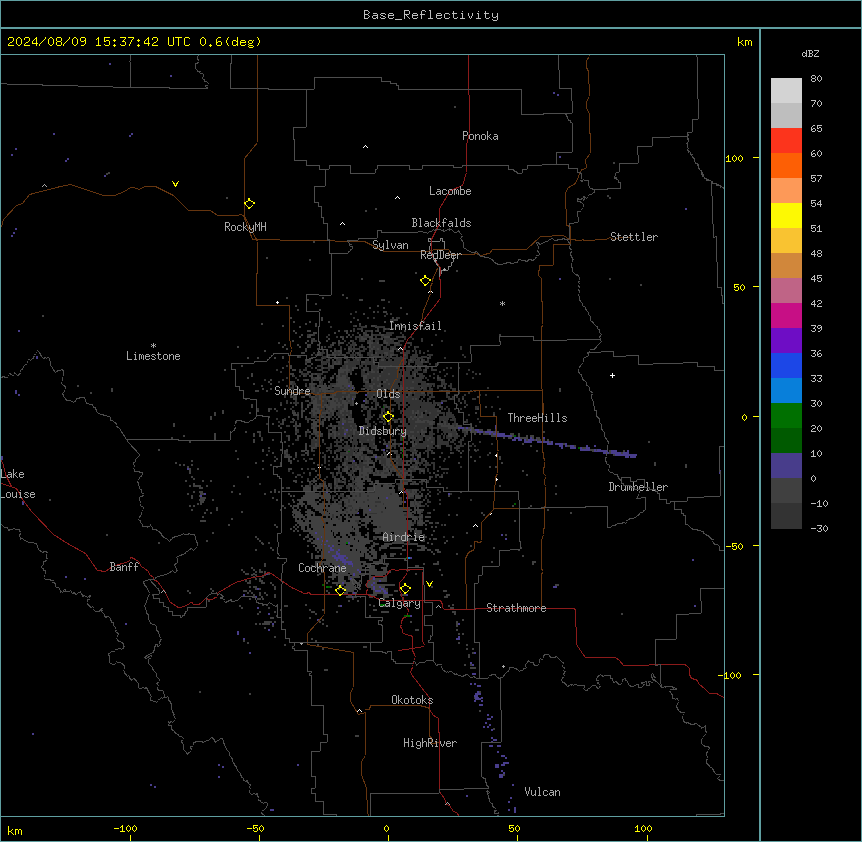Click the Lacombe city label
The width and height of the screenshot is (862, 842).
coord(450,191)
